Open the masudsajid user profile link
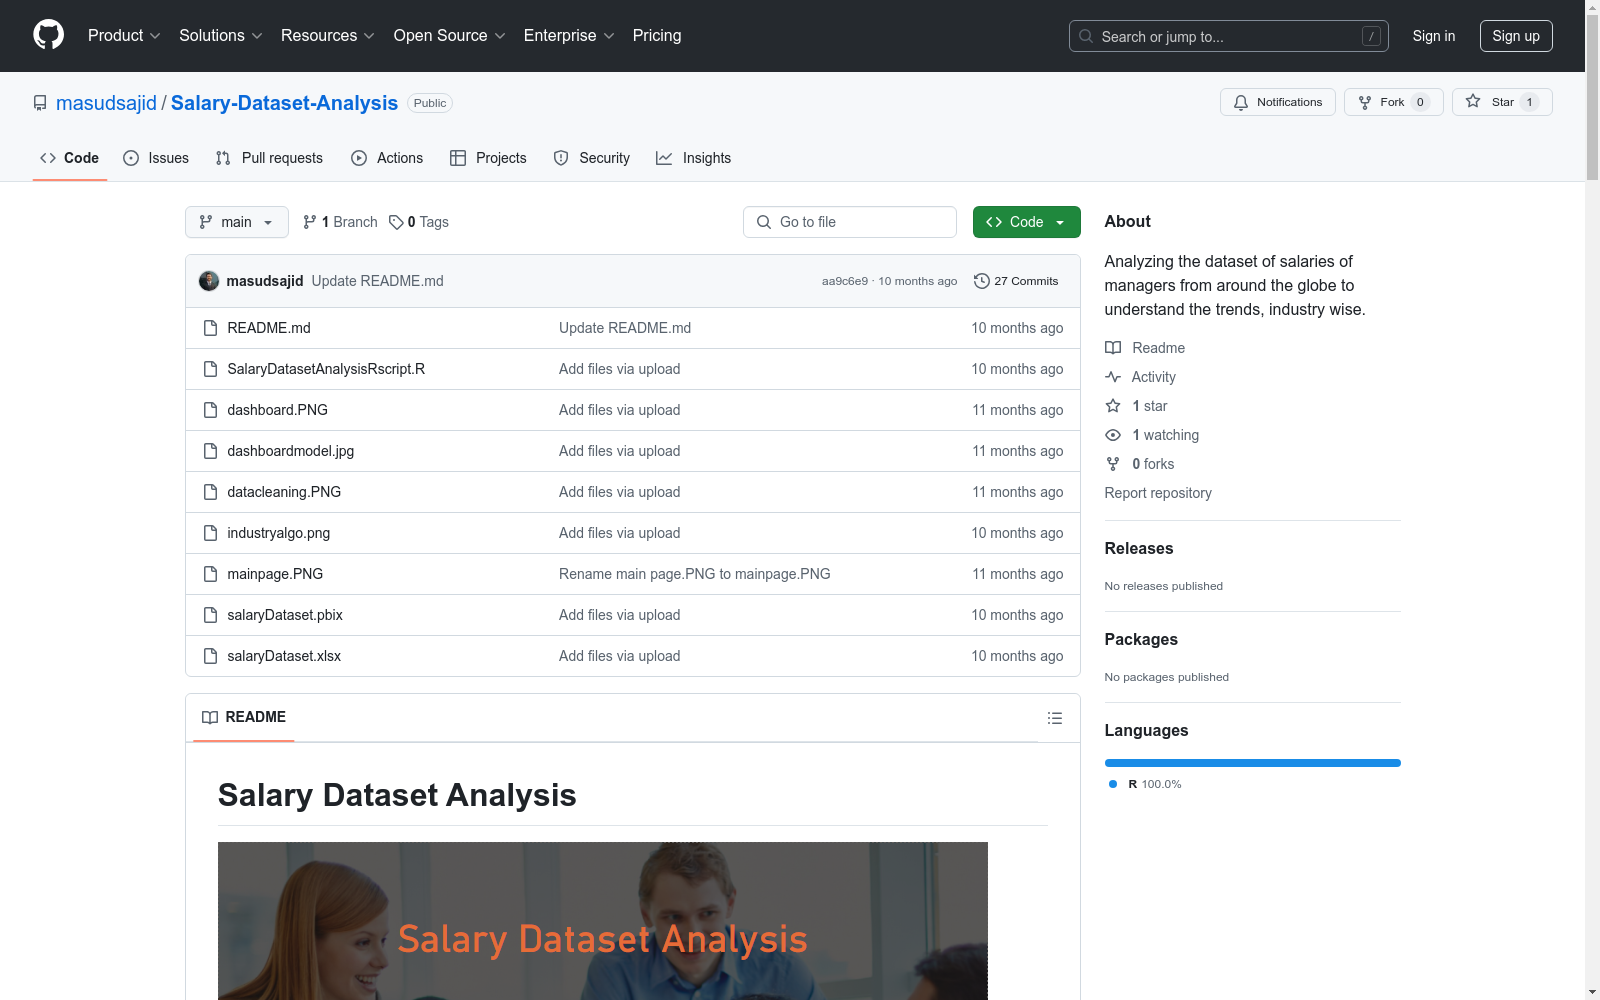Image resolution: width=1600 pixels, height=1000 pixels. click(106, 103)
